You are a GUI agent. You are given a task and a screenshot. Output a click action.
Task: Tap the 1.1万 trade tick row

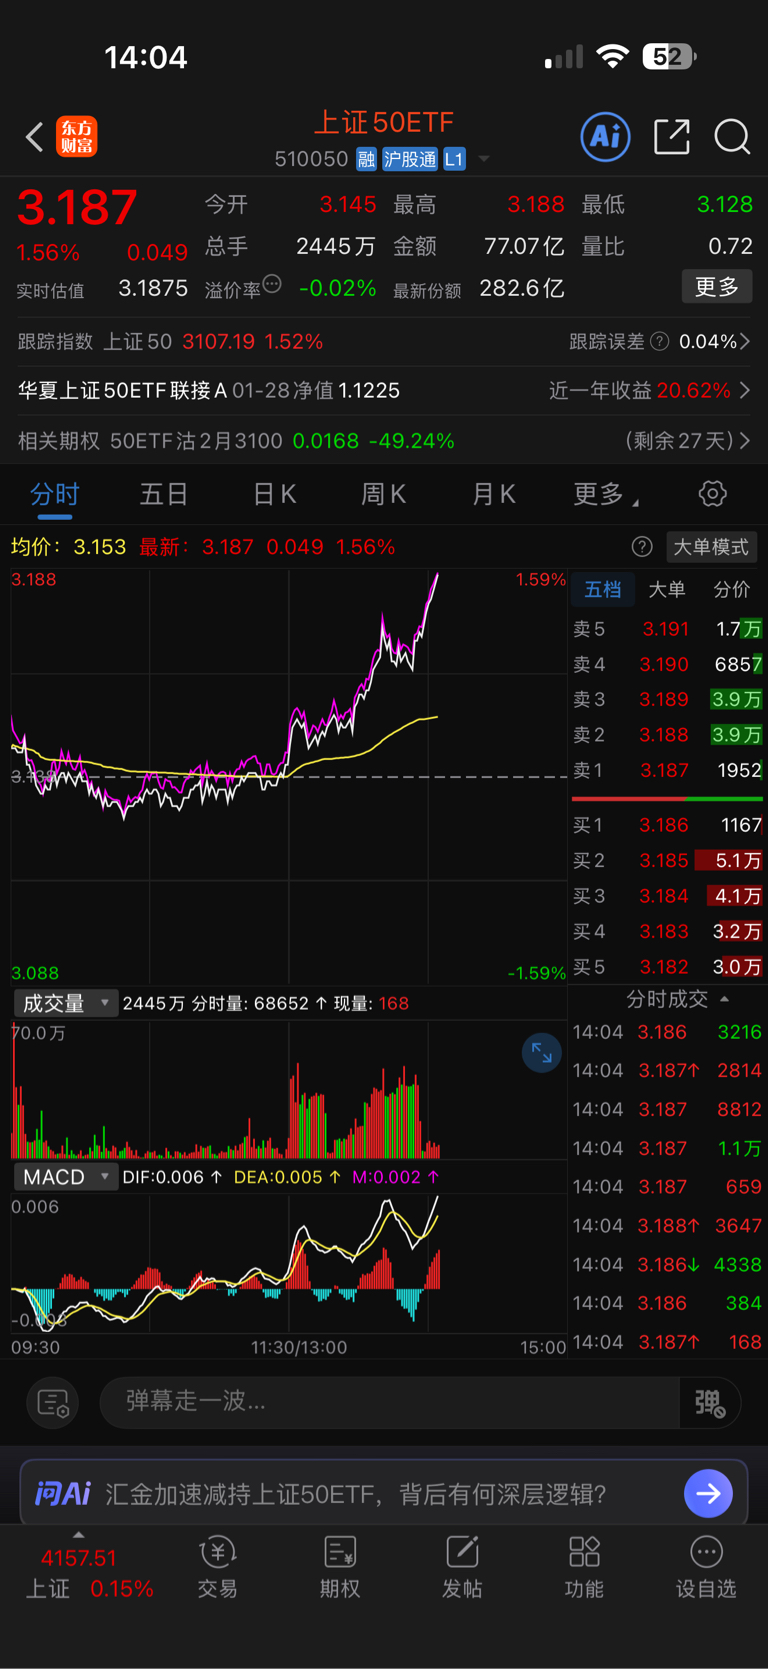pos(667,1148)
